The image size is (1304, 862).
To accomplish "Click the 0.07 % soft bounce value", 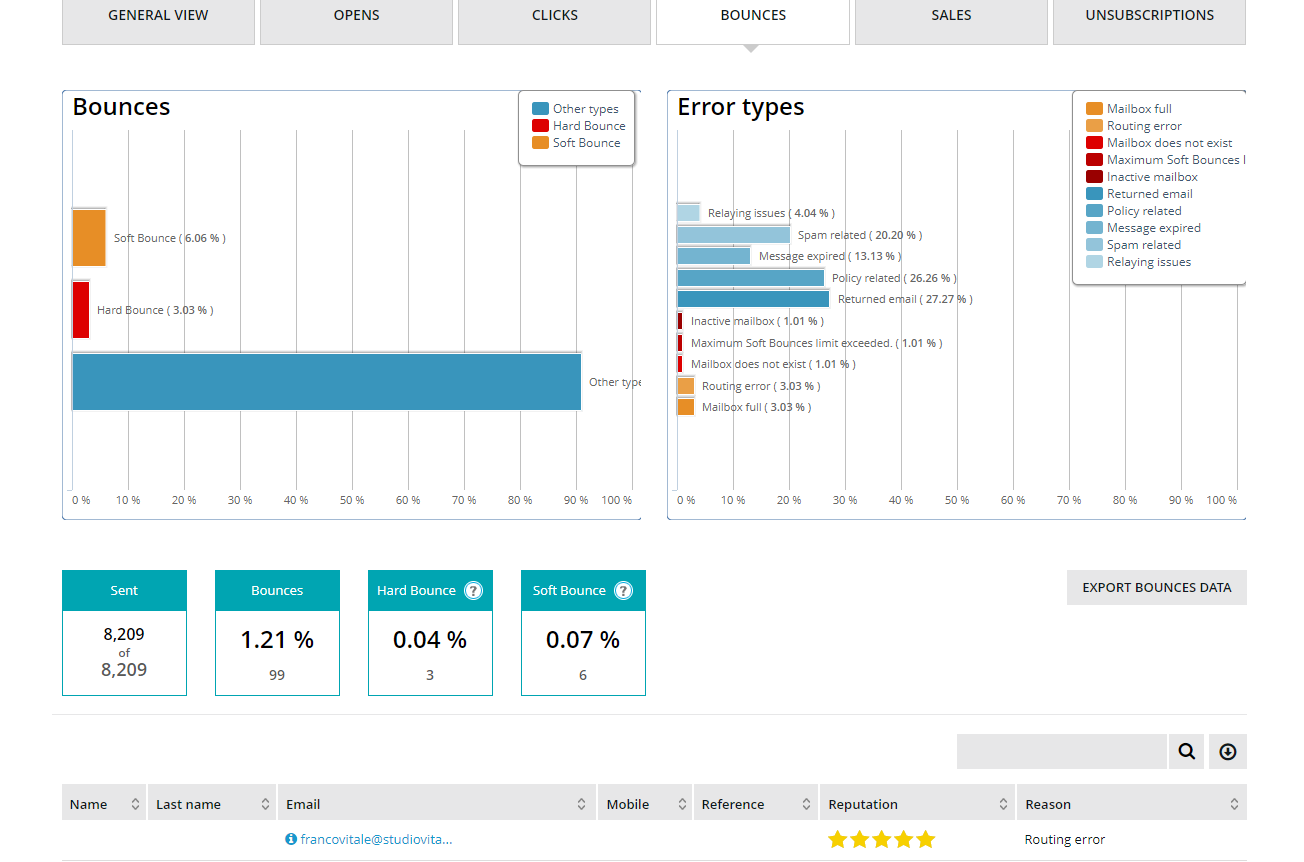I will [583, 640].
